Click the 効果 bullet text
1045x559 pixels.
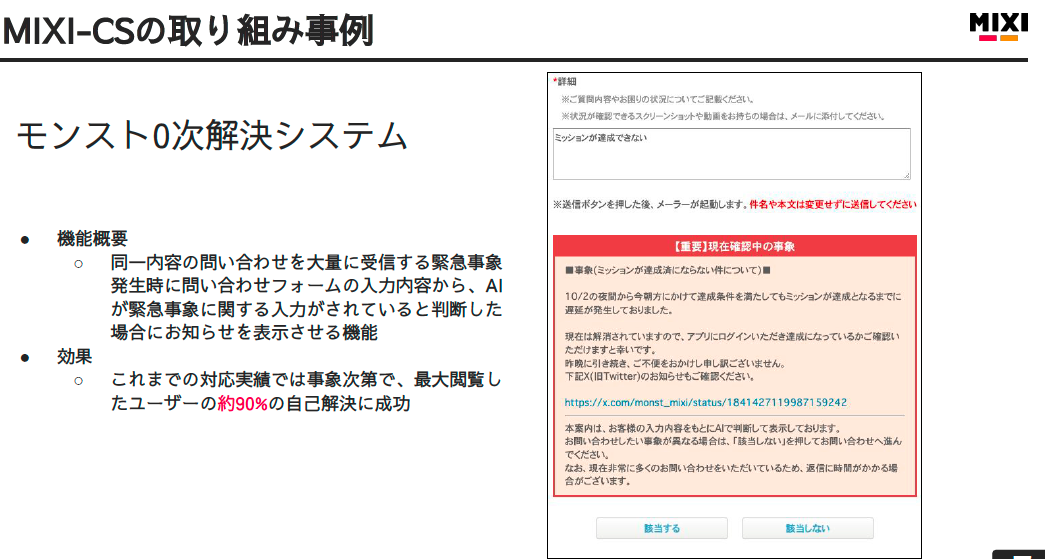[x=75, y=357]
